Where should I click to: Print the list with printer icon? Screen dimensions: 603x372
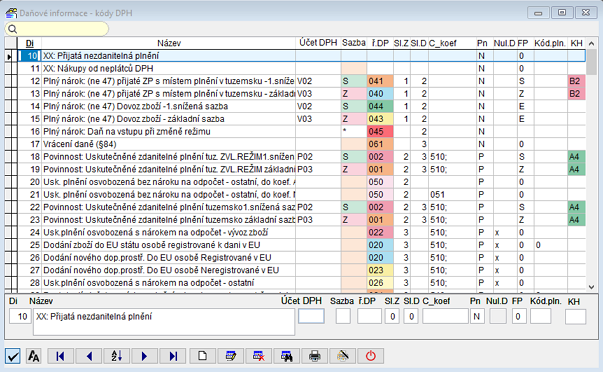pyautogui.click(x=315, y=356)
